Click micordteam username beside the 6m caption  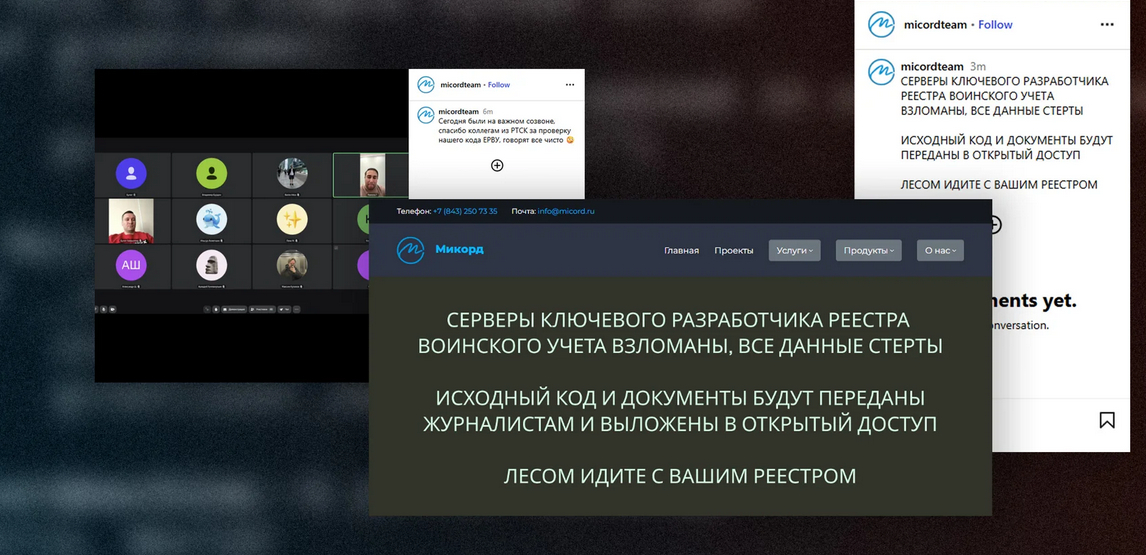[x=459, y=111]
